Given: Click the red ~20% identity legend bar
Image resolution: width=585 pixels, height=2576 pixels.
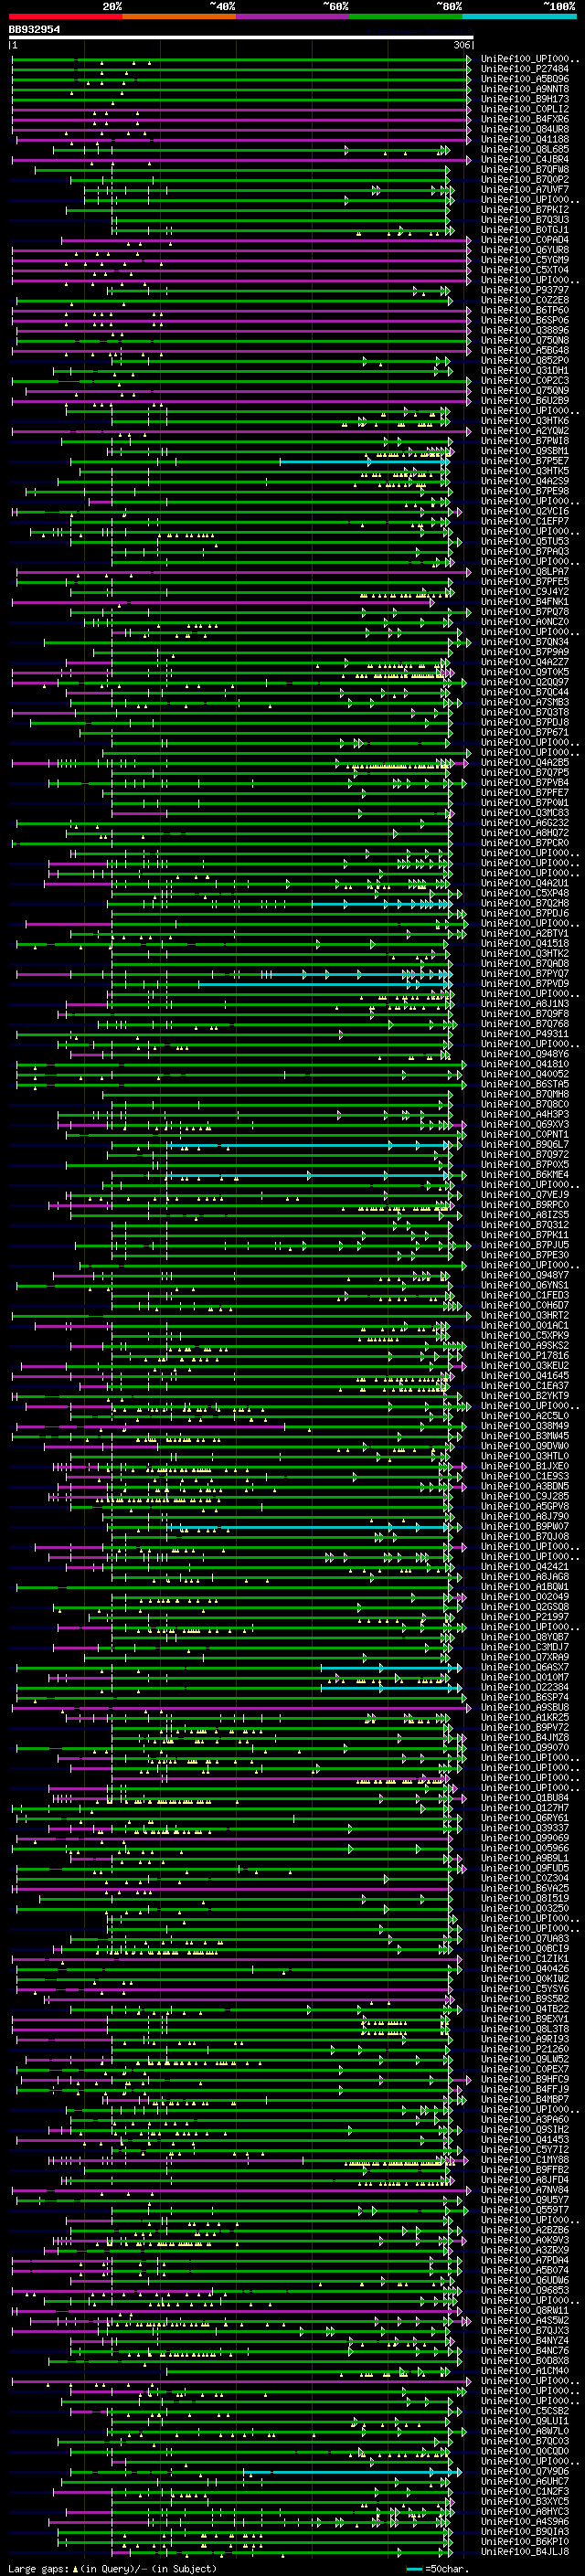Looking at the screenshot, I should [x=66, y=16].
